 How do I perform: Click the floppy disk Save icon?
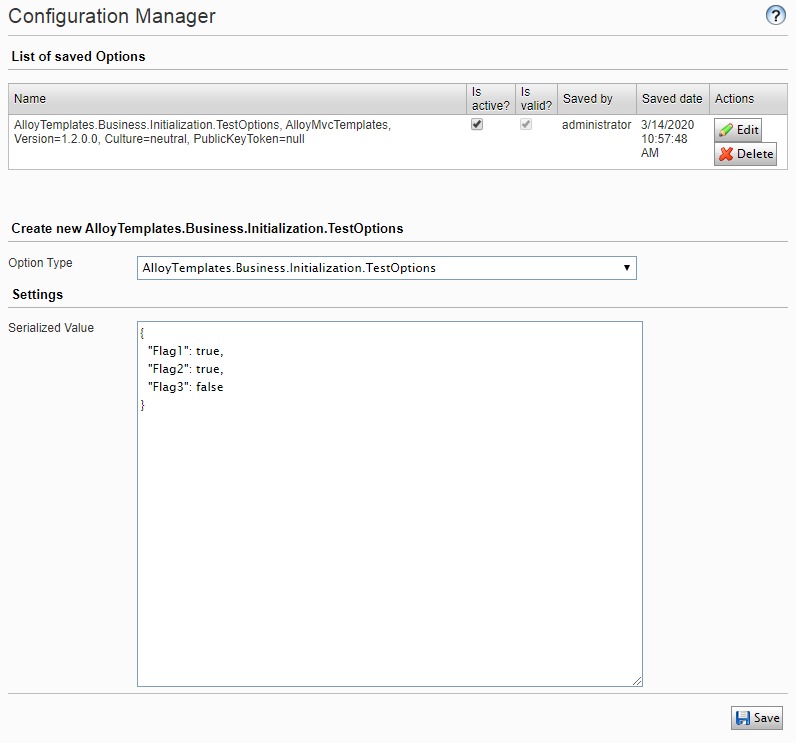point(743,718)
